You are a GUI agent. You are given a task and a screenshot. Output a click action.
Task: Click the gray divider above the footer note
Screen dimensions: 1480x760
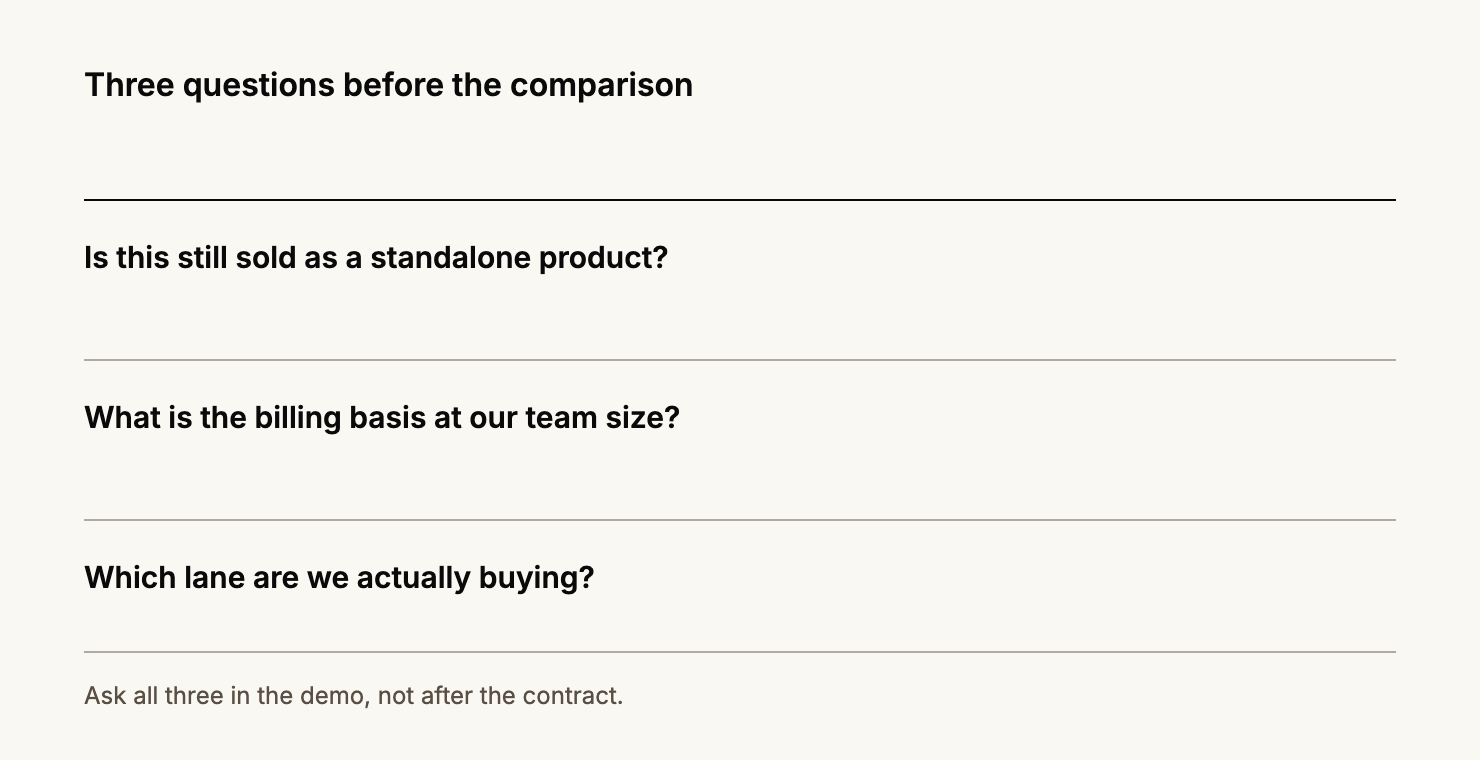pos(740,652)
